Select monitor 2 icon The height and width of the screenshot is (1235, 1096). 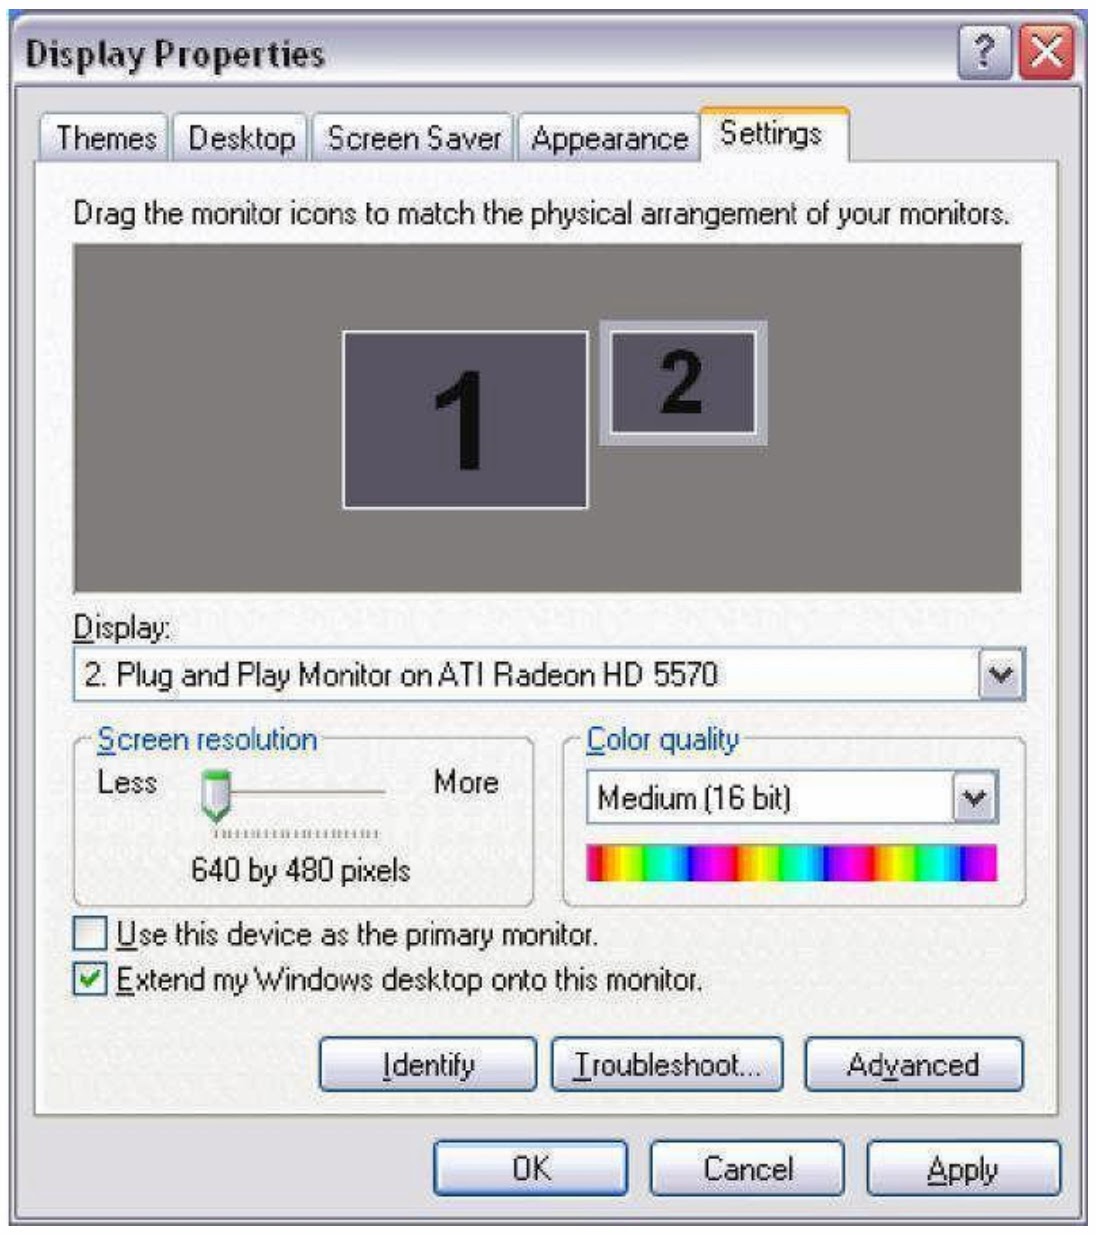(683, 383)
